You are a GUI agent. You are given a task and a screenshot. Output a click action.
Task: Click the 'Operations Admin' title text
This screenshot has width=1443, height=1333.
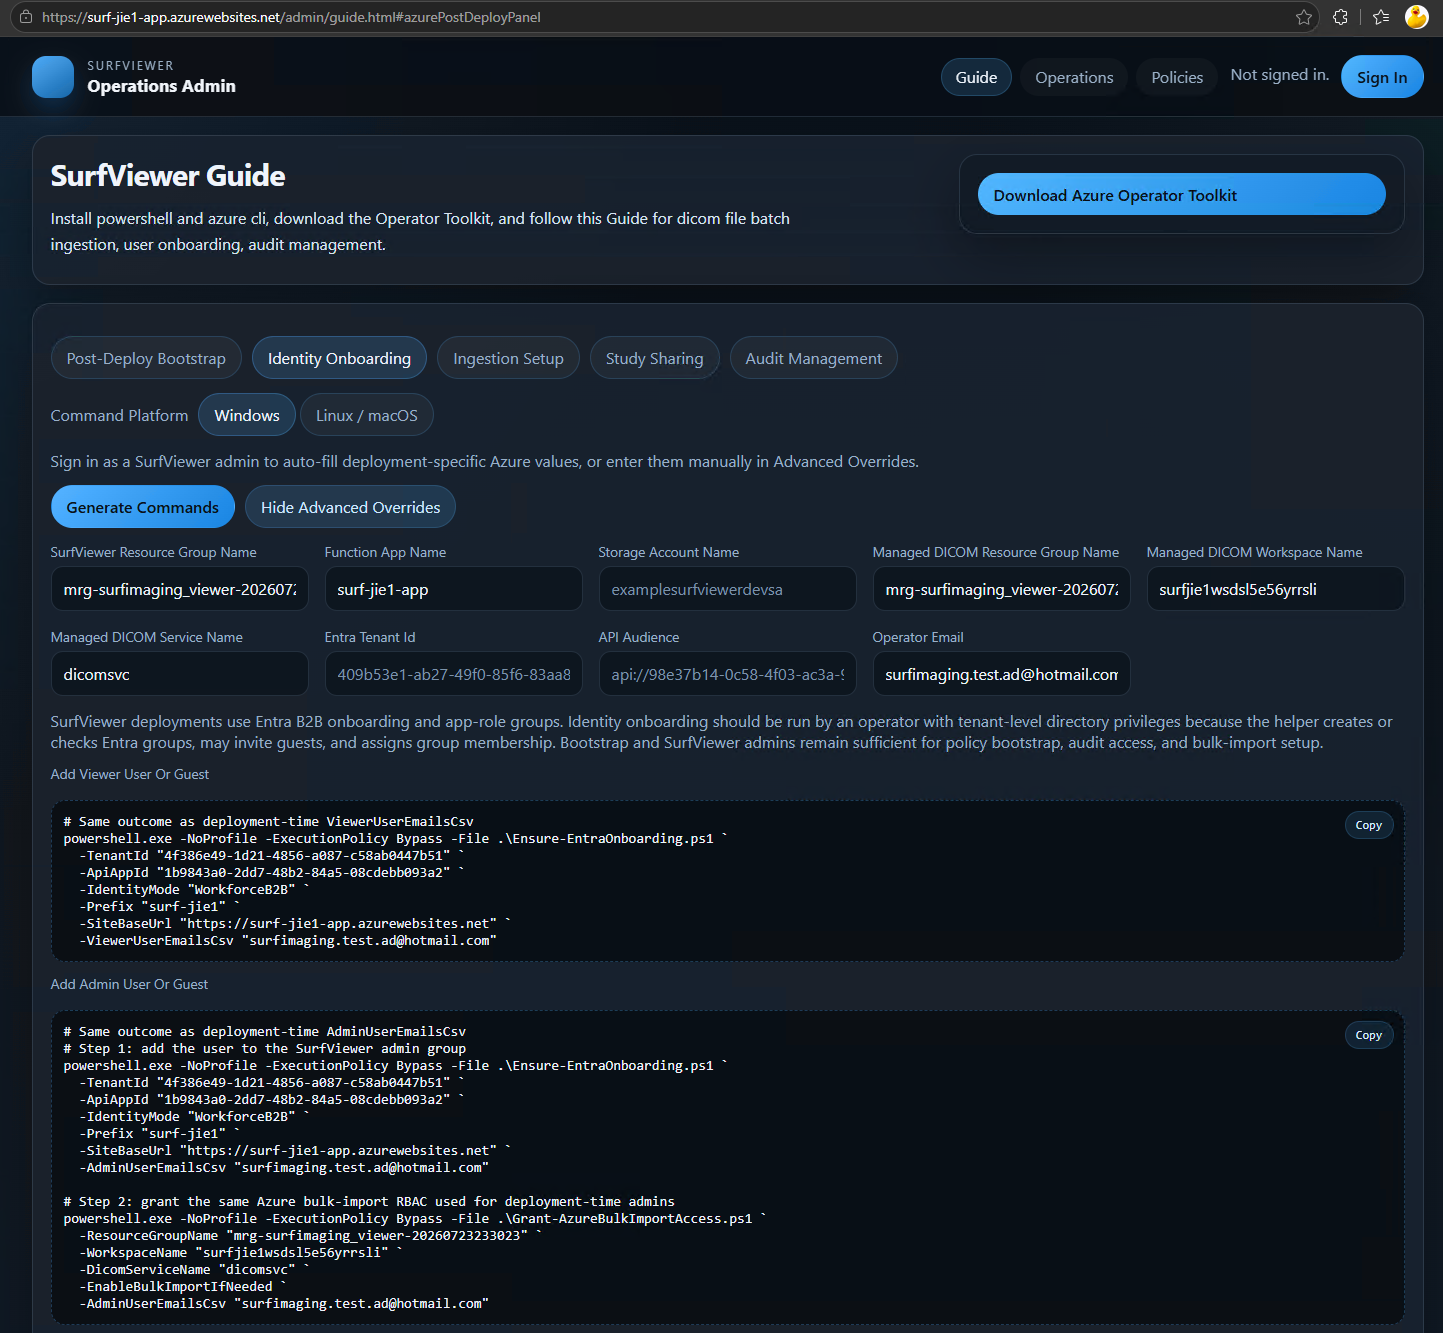(161, 86)
